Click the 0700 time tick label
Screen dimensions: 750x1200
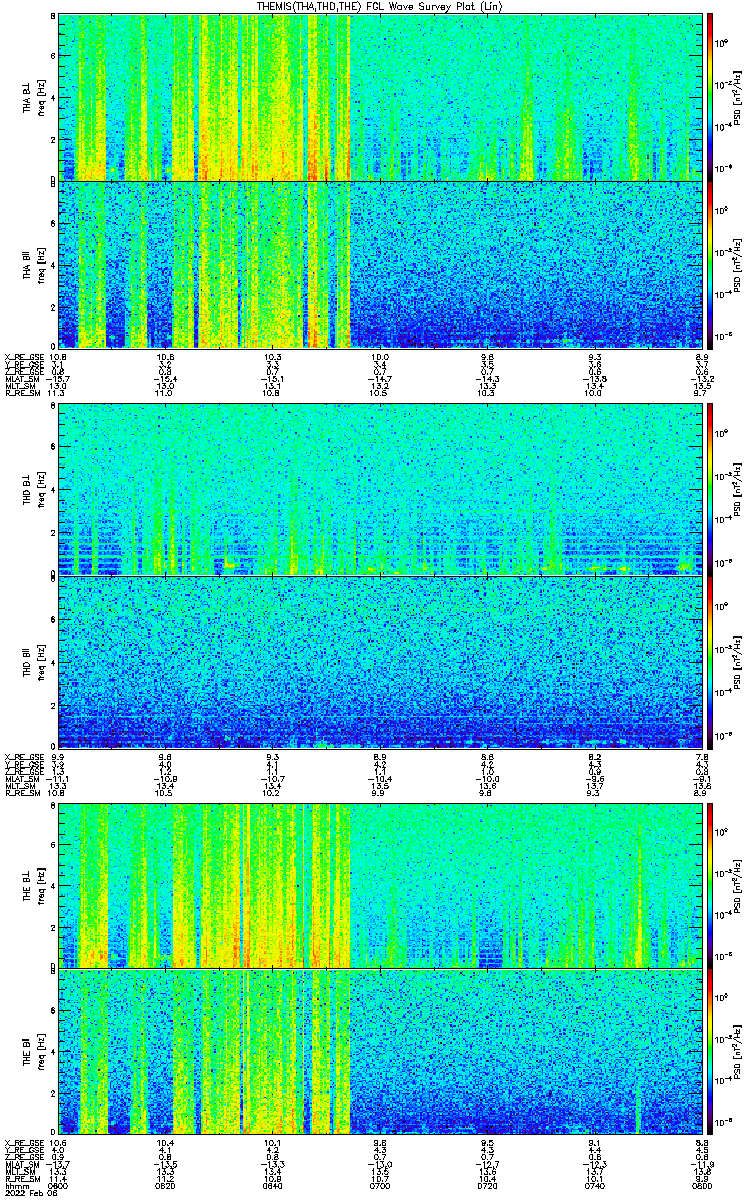tap(379, 1185)
